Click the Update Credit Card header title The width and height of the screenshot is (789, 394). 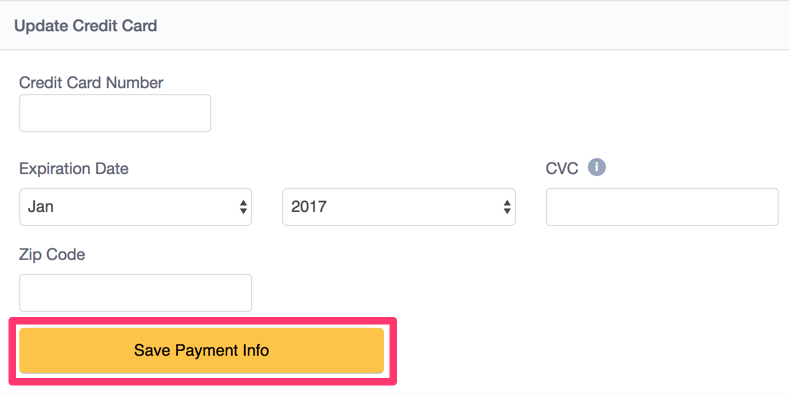[x=86, y=26]
